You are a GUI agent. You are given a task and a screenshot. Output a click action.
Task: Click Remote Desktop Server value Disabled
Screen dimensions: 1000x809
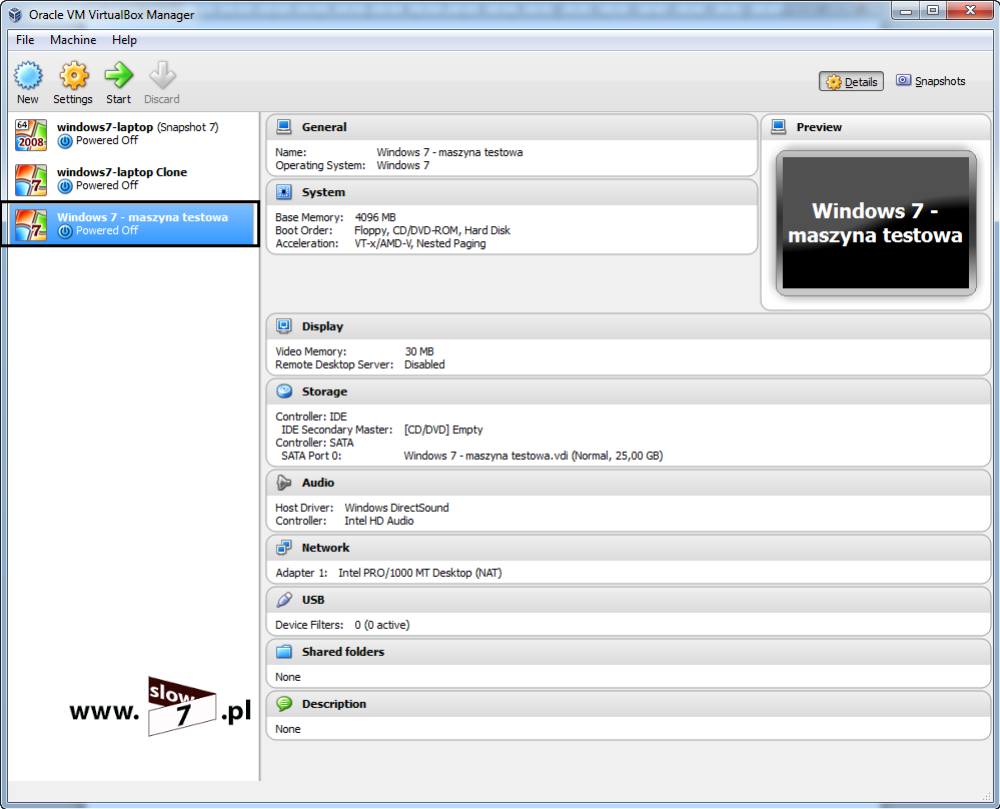[x=424, y=365]
